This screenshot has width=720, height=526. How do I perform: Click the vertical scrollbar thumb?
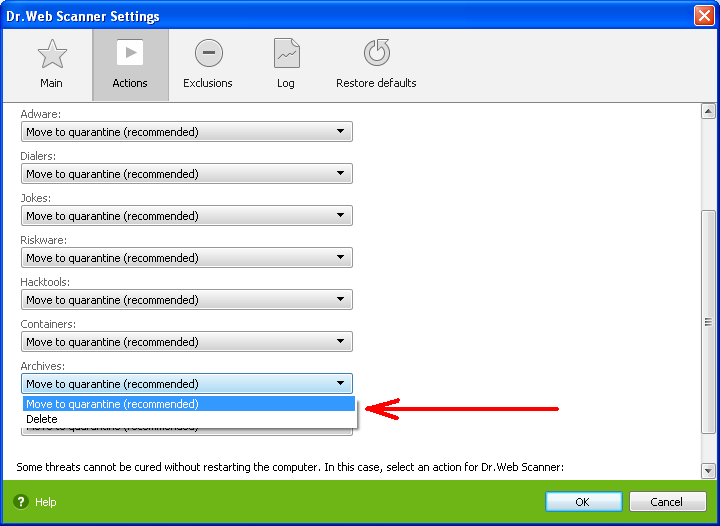[708, 322]
